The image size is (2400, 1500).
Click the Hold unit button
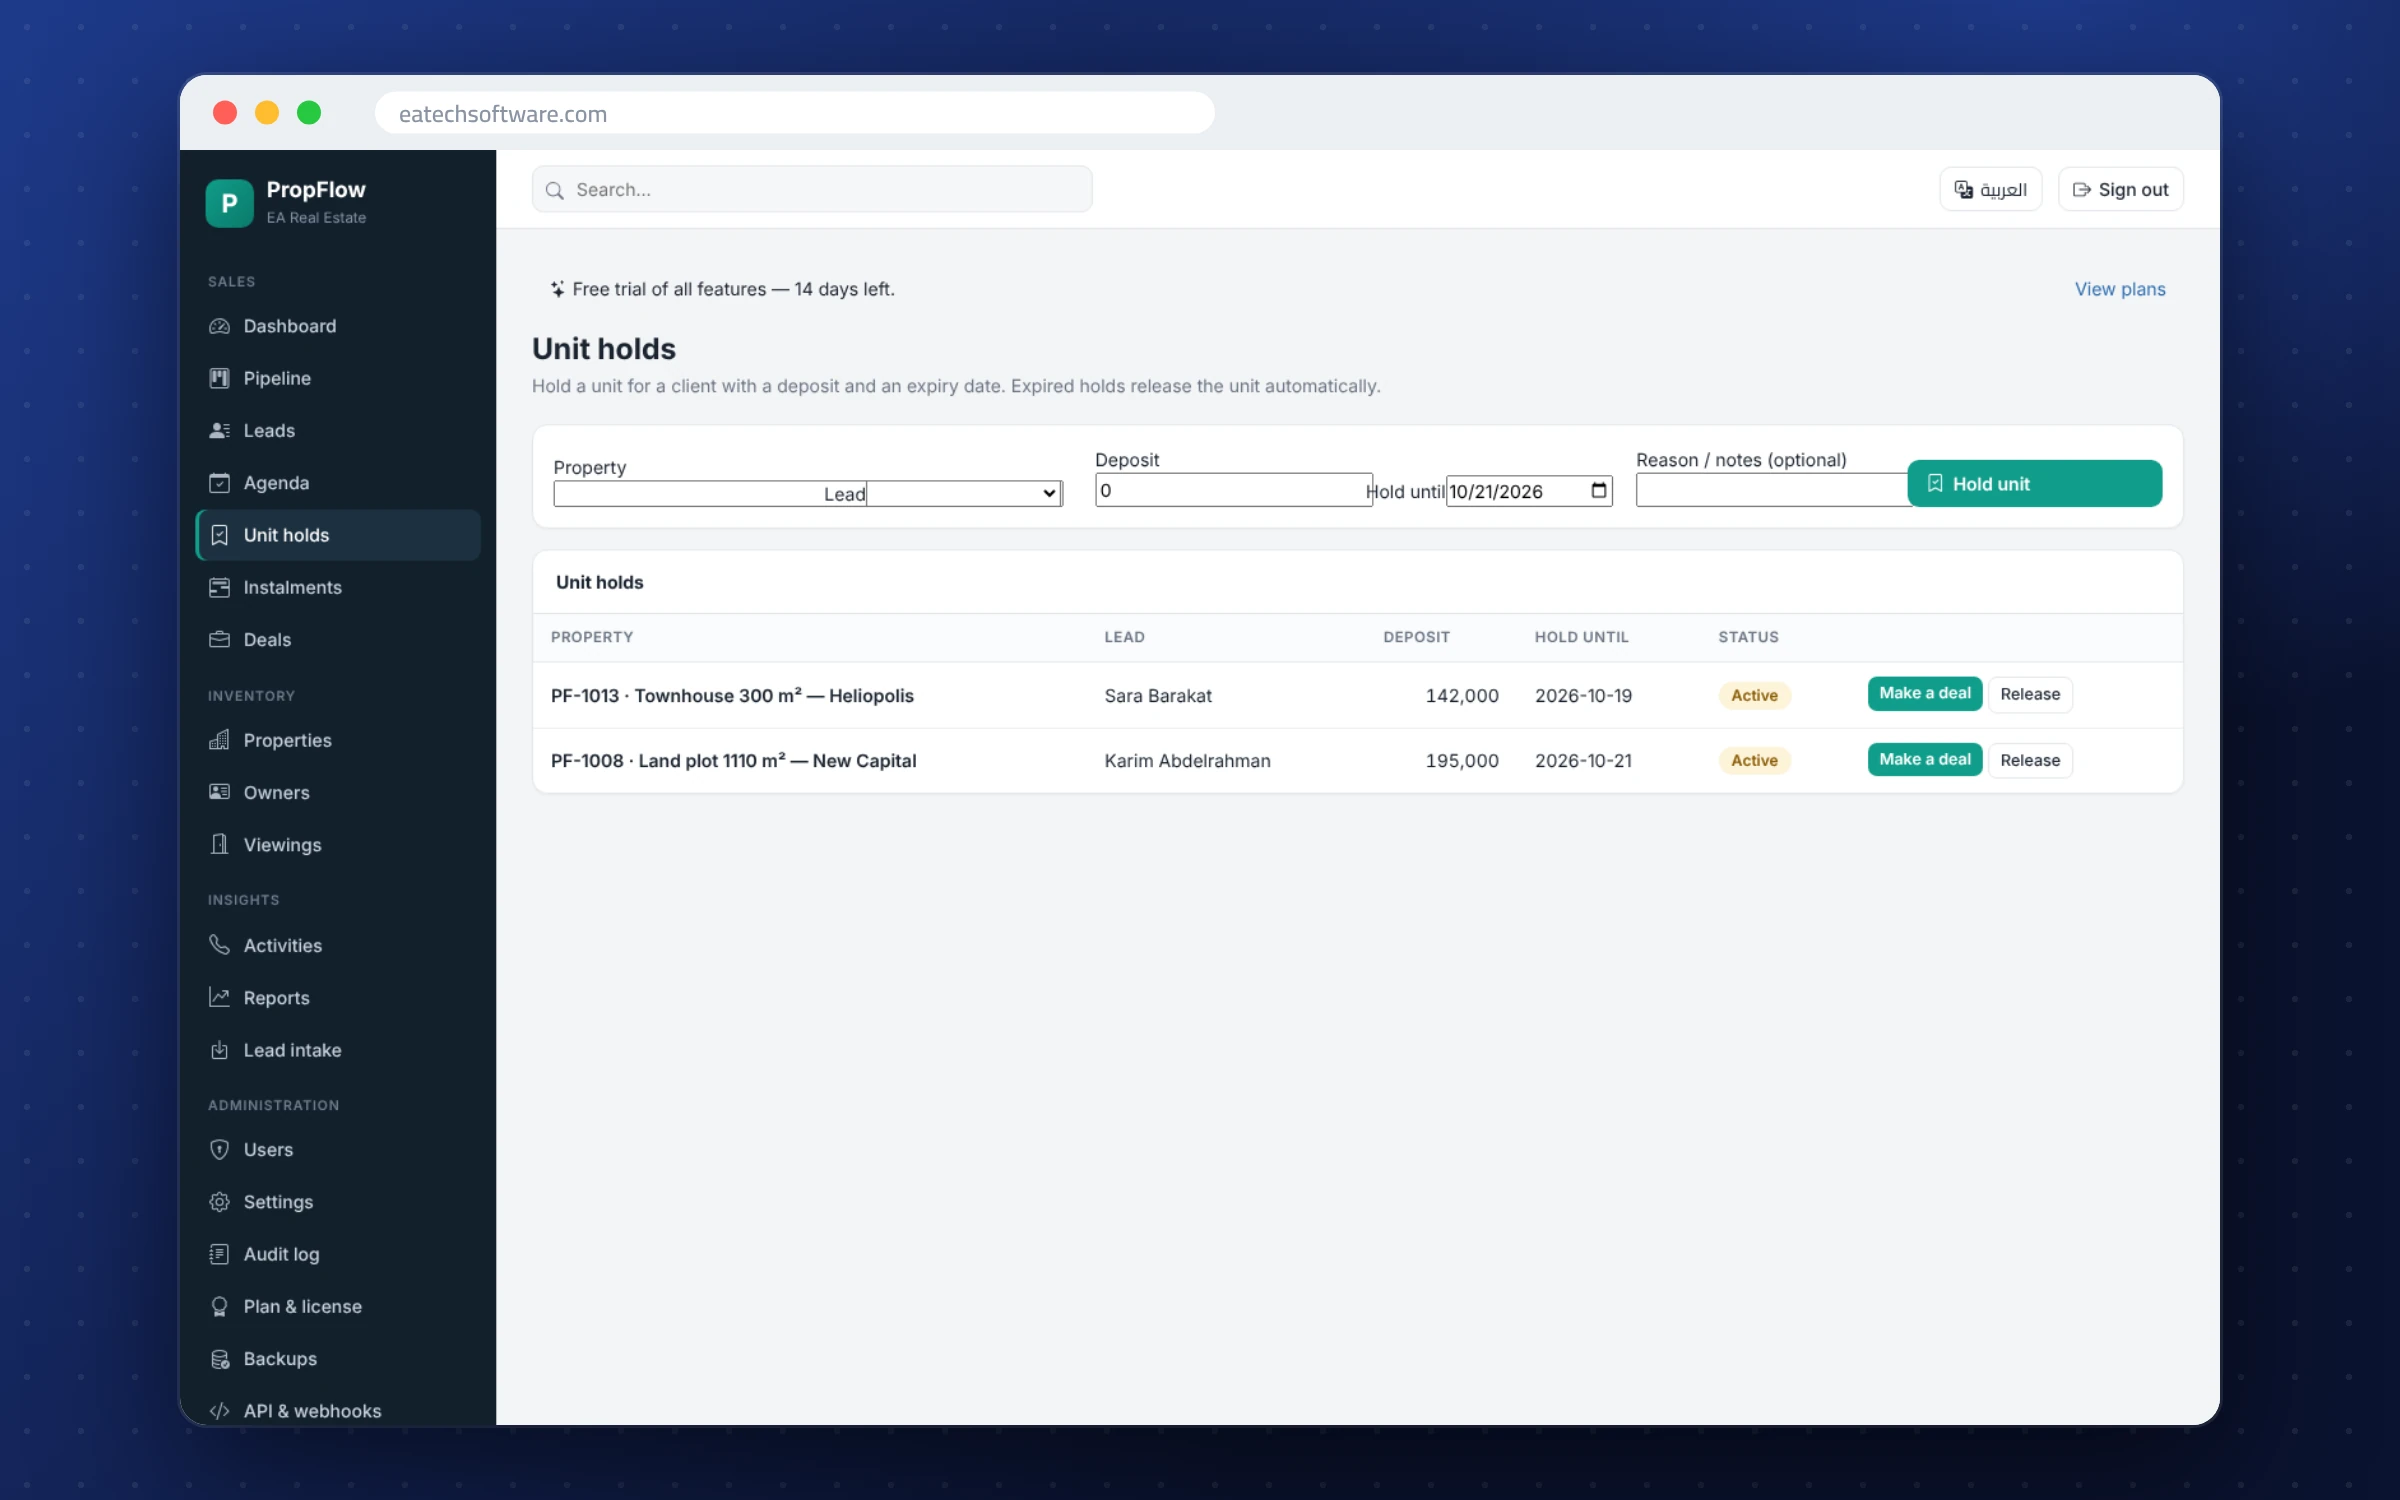tap(2034, 483)
